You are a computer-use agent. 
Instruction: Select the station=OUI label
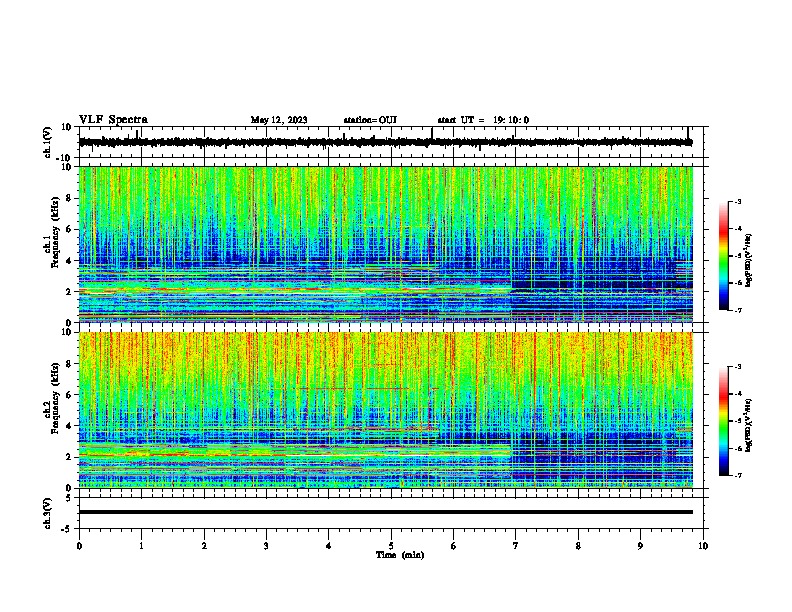pos(370,120)
